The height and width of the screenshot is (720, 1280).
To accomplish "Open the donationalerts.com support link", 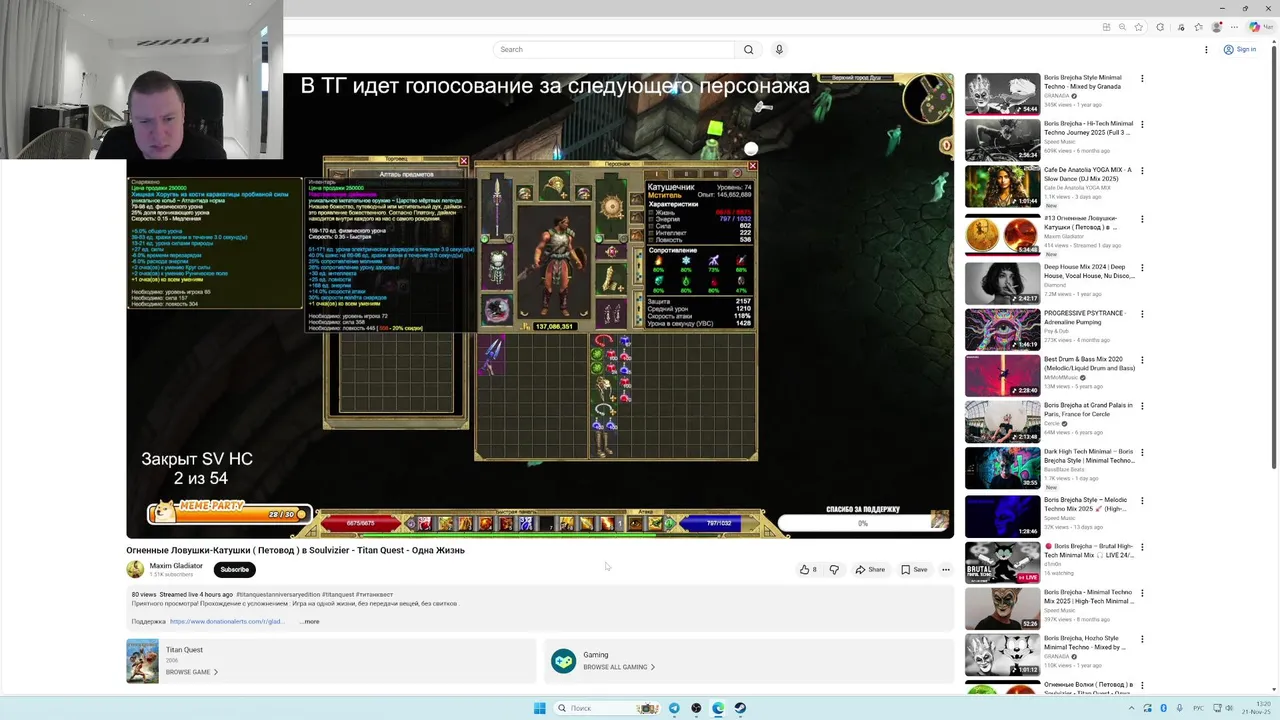I will click(x=227, y=622).
